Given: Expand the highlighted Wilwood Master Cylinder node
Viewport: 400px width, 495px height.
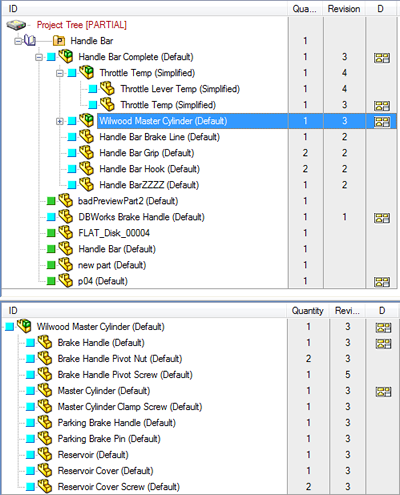Looking at the screenshot, I should coord(60,121).
